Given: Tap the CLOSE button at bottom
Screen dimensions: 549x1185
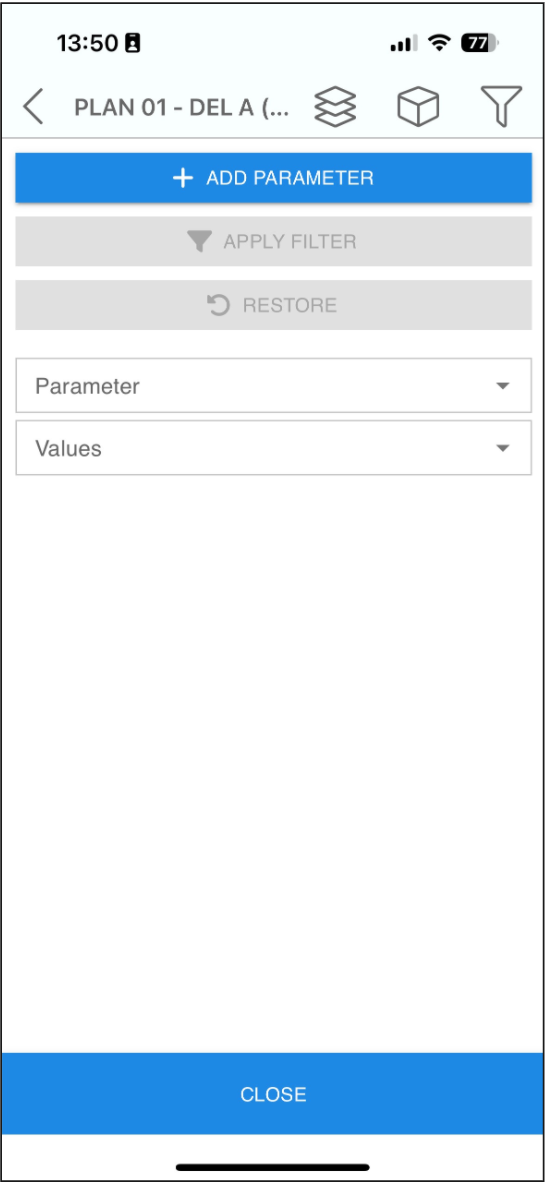Looking at the screenshot, I should tap(274, 1094).
